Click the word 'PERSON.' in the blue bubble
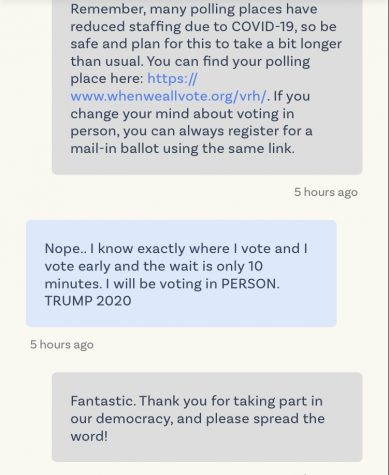 click(250, 284)
